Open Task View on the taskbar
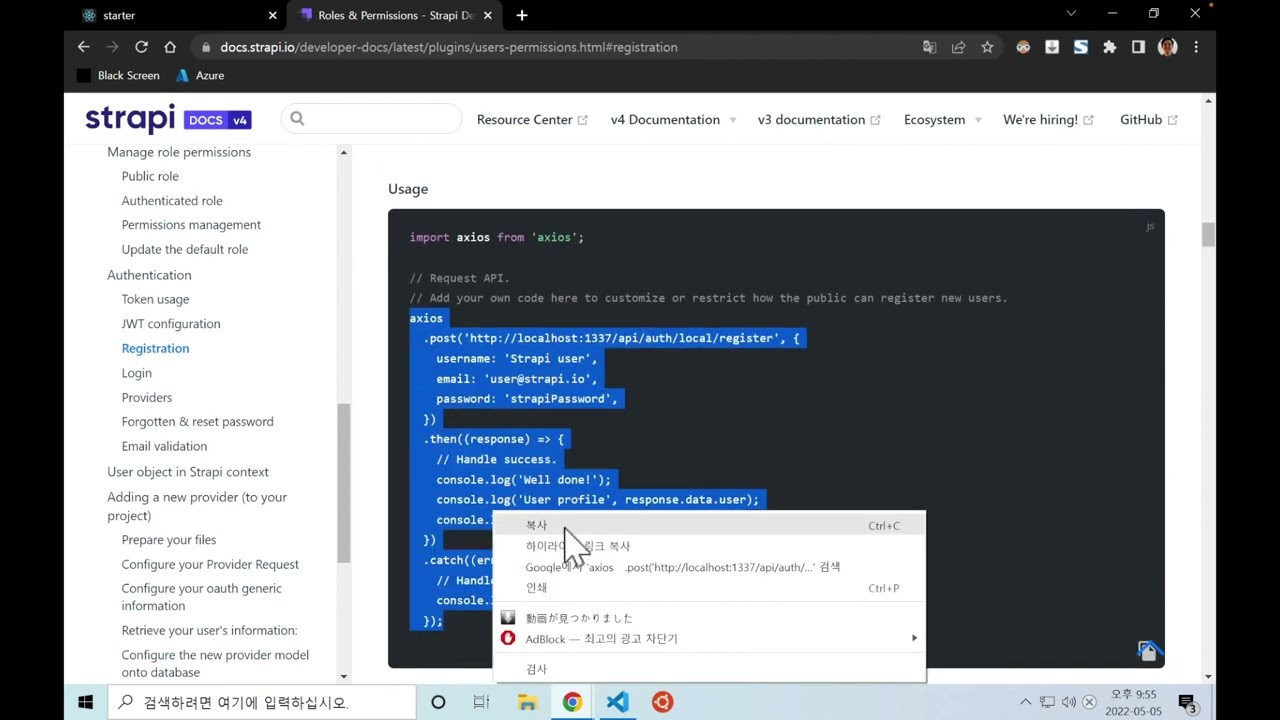Screen dimensions: 1280x720 coord(481,702)
